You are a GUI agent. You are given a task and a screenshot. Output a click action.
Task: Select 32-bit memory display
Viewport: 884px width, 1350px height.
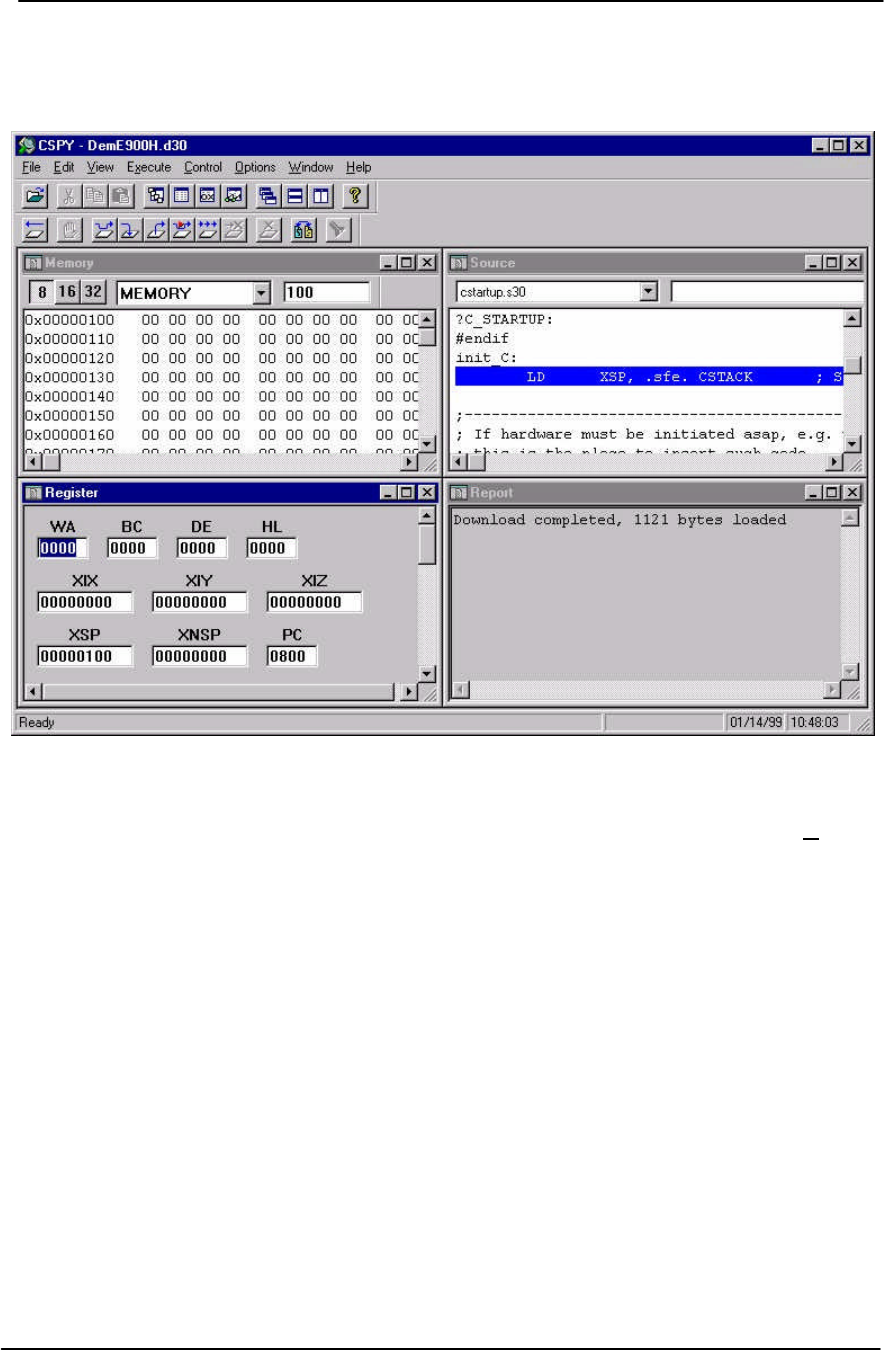[93, 293]
